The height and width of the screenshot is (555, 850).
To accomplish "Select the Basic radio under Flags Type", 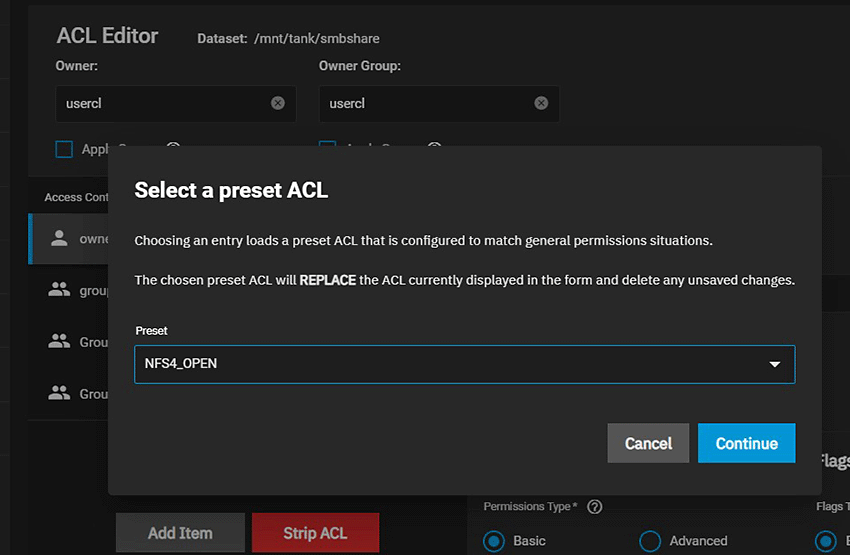I will (827, 541).
